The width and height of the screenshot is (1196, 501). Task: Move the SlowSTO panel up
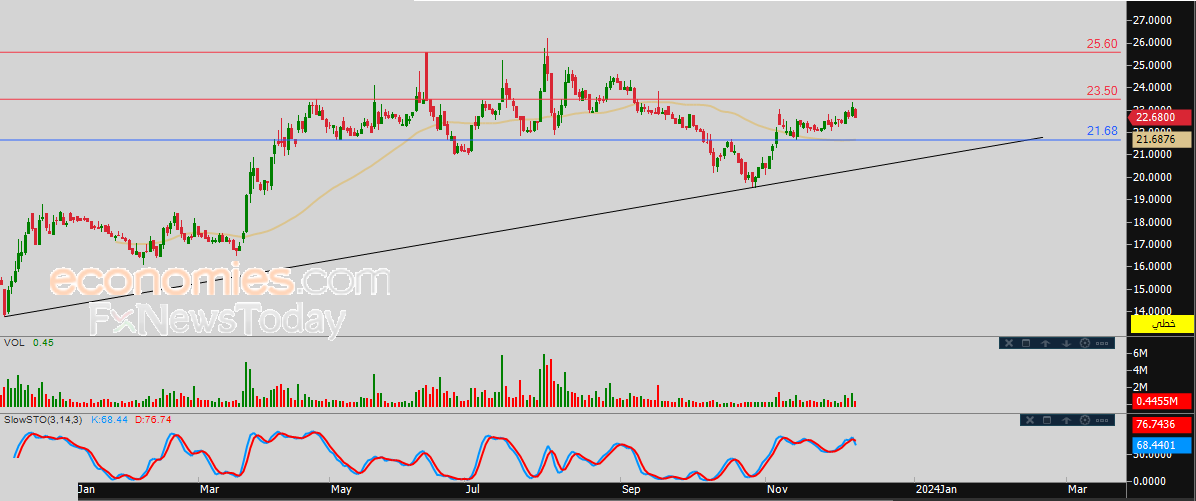(1066, 420)
